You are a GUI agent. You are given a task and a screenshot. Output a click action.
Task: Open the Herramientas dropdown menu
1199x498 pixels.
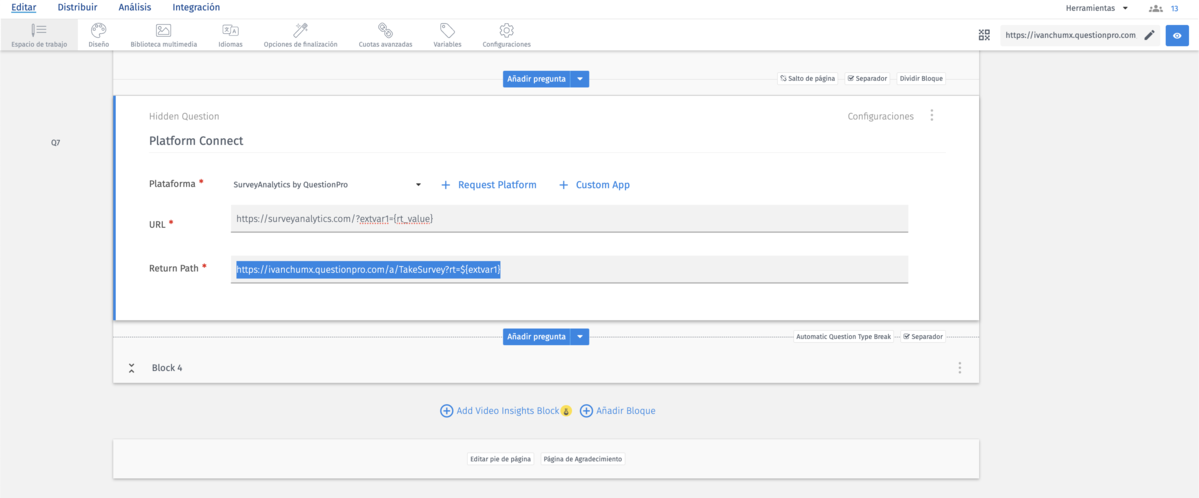1097,8
